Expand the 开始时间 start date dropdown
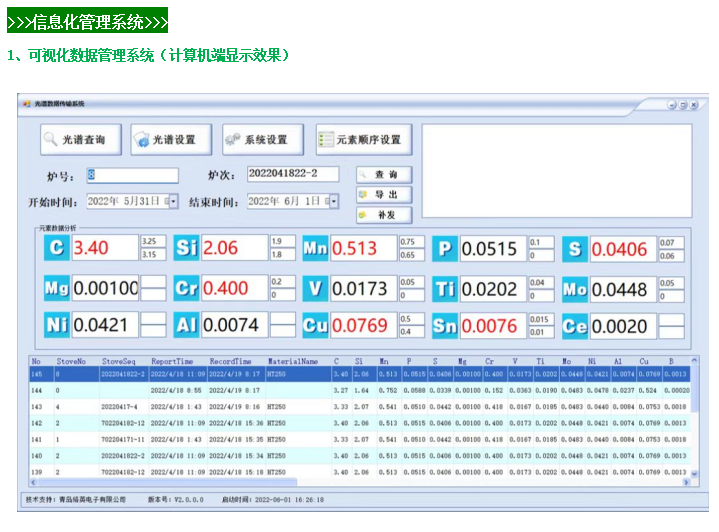Viewport: 719px width, 532px height. click(172, 201)
